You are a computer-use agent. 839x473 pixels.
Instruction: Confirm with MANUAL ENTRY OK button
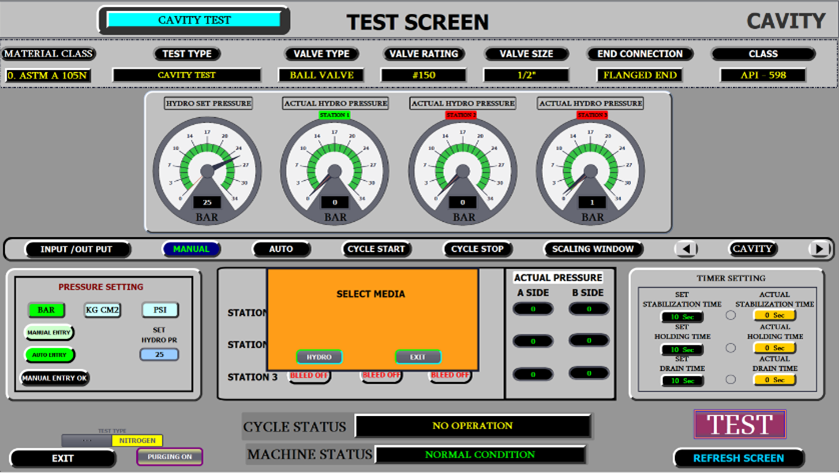pos(55,378)
